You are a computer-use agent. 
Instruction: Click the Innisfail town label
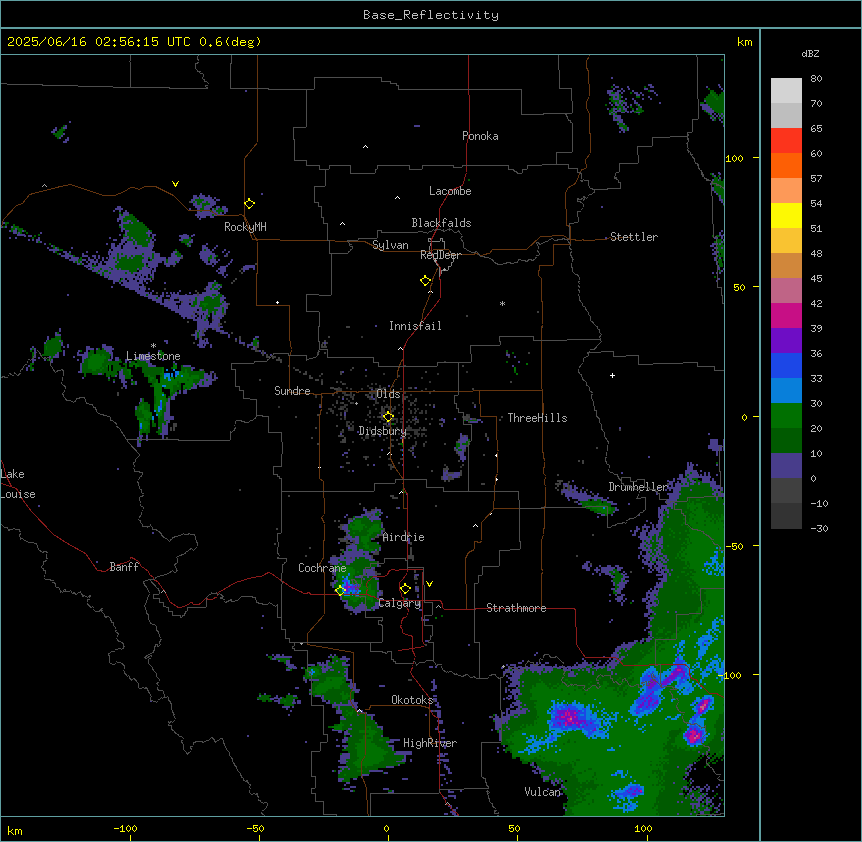click(415, 326)
